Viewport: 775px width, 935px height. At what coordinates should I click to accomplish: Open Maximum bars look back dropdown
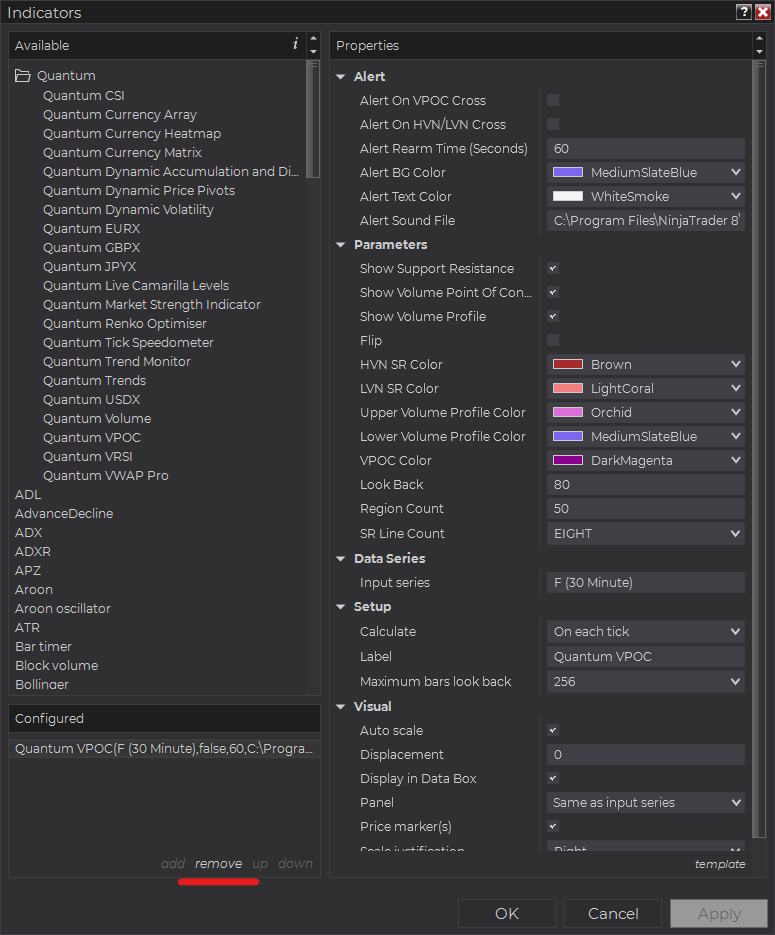[646, 682]
